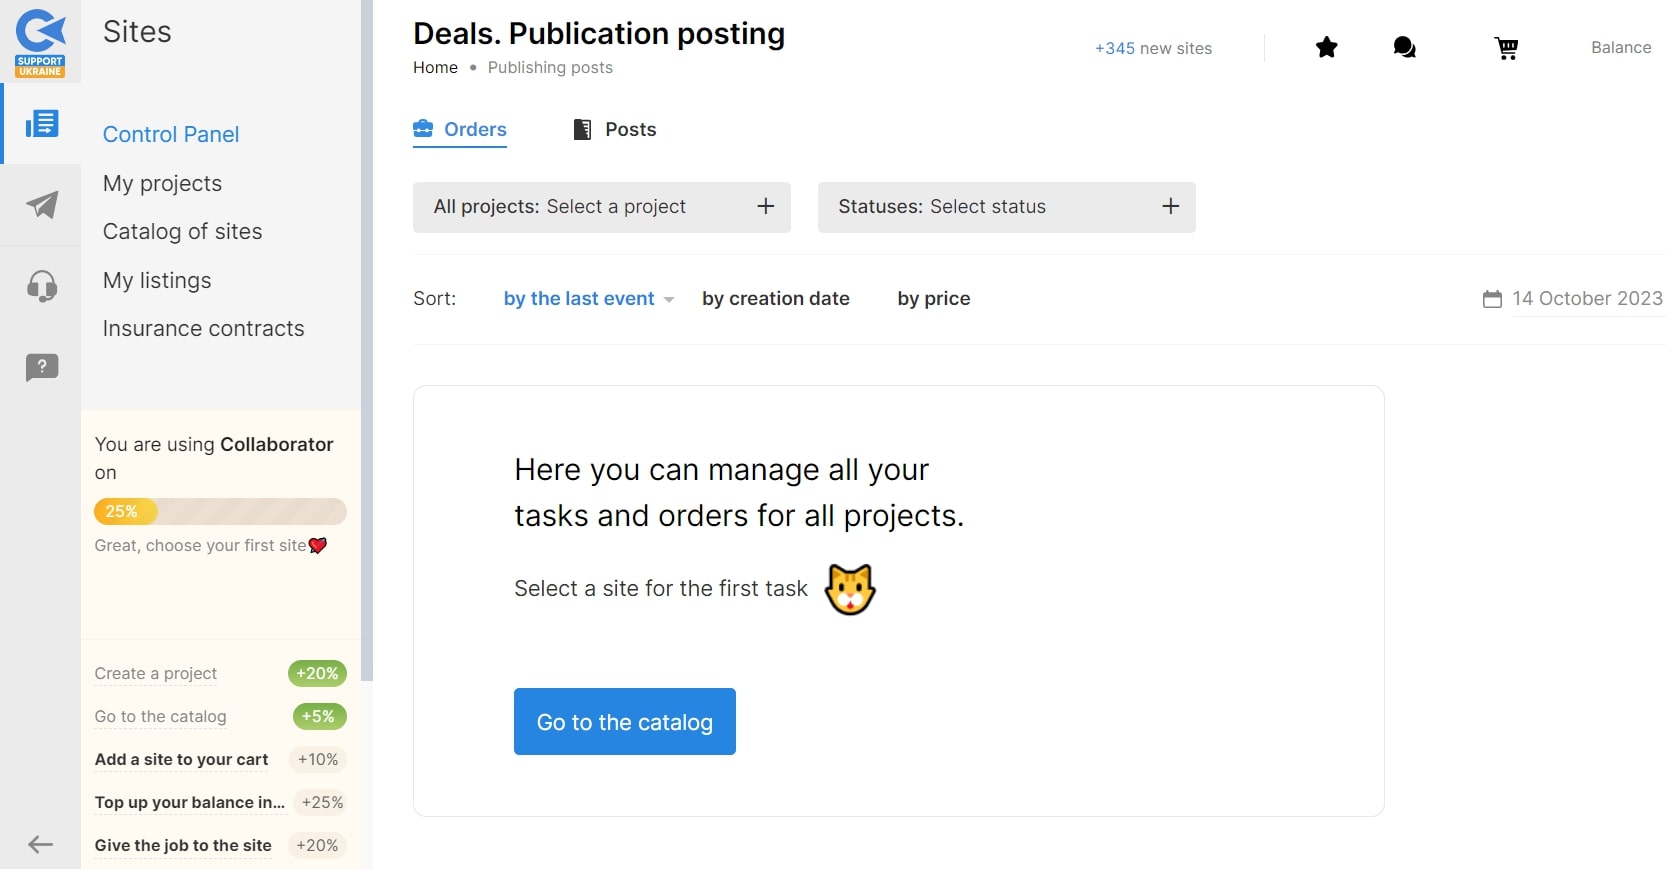Switch to the Posts tab
The height and width of the screenshot is (869, 1666).
[614, 129]
